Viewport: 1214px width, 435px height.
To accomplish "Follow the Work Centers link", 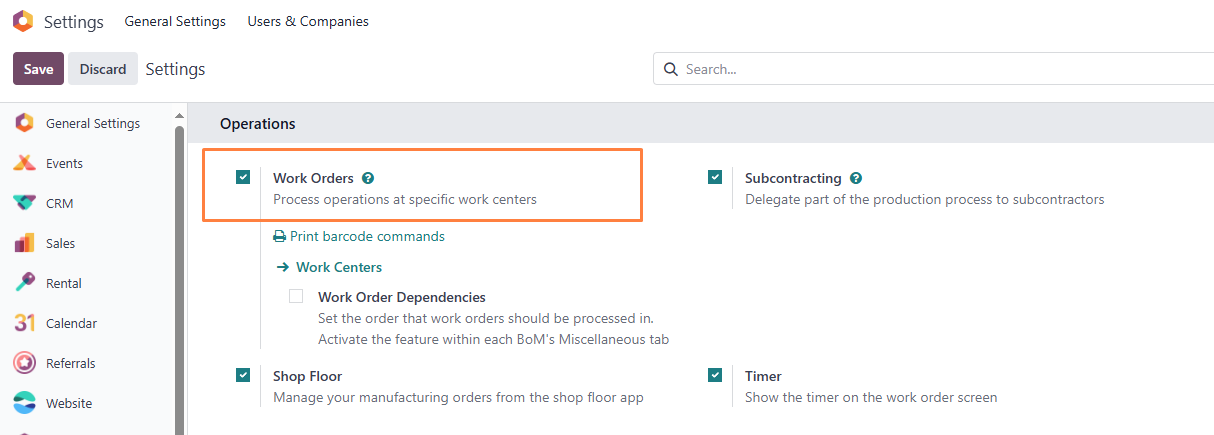I will pyautogui.click(x=338, y=267).
